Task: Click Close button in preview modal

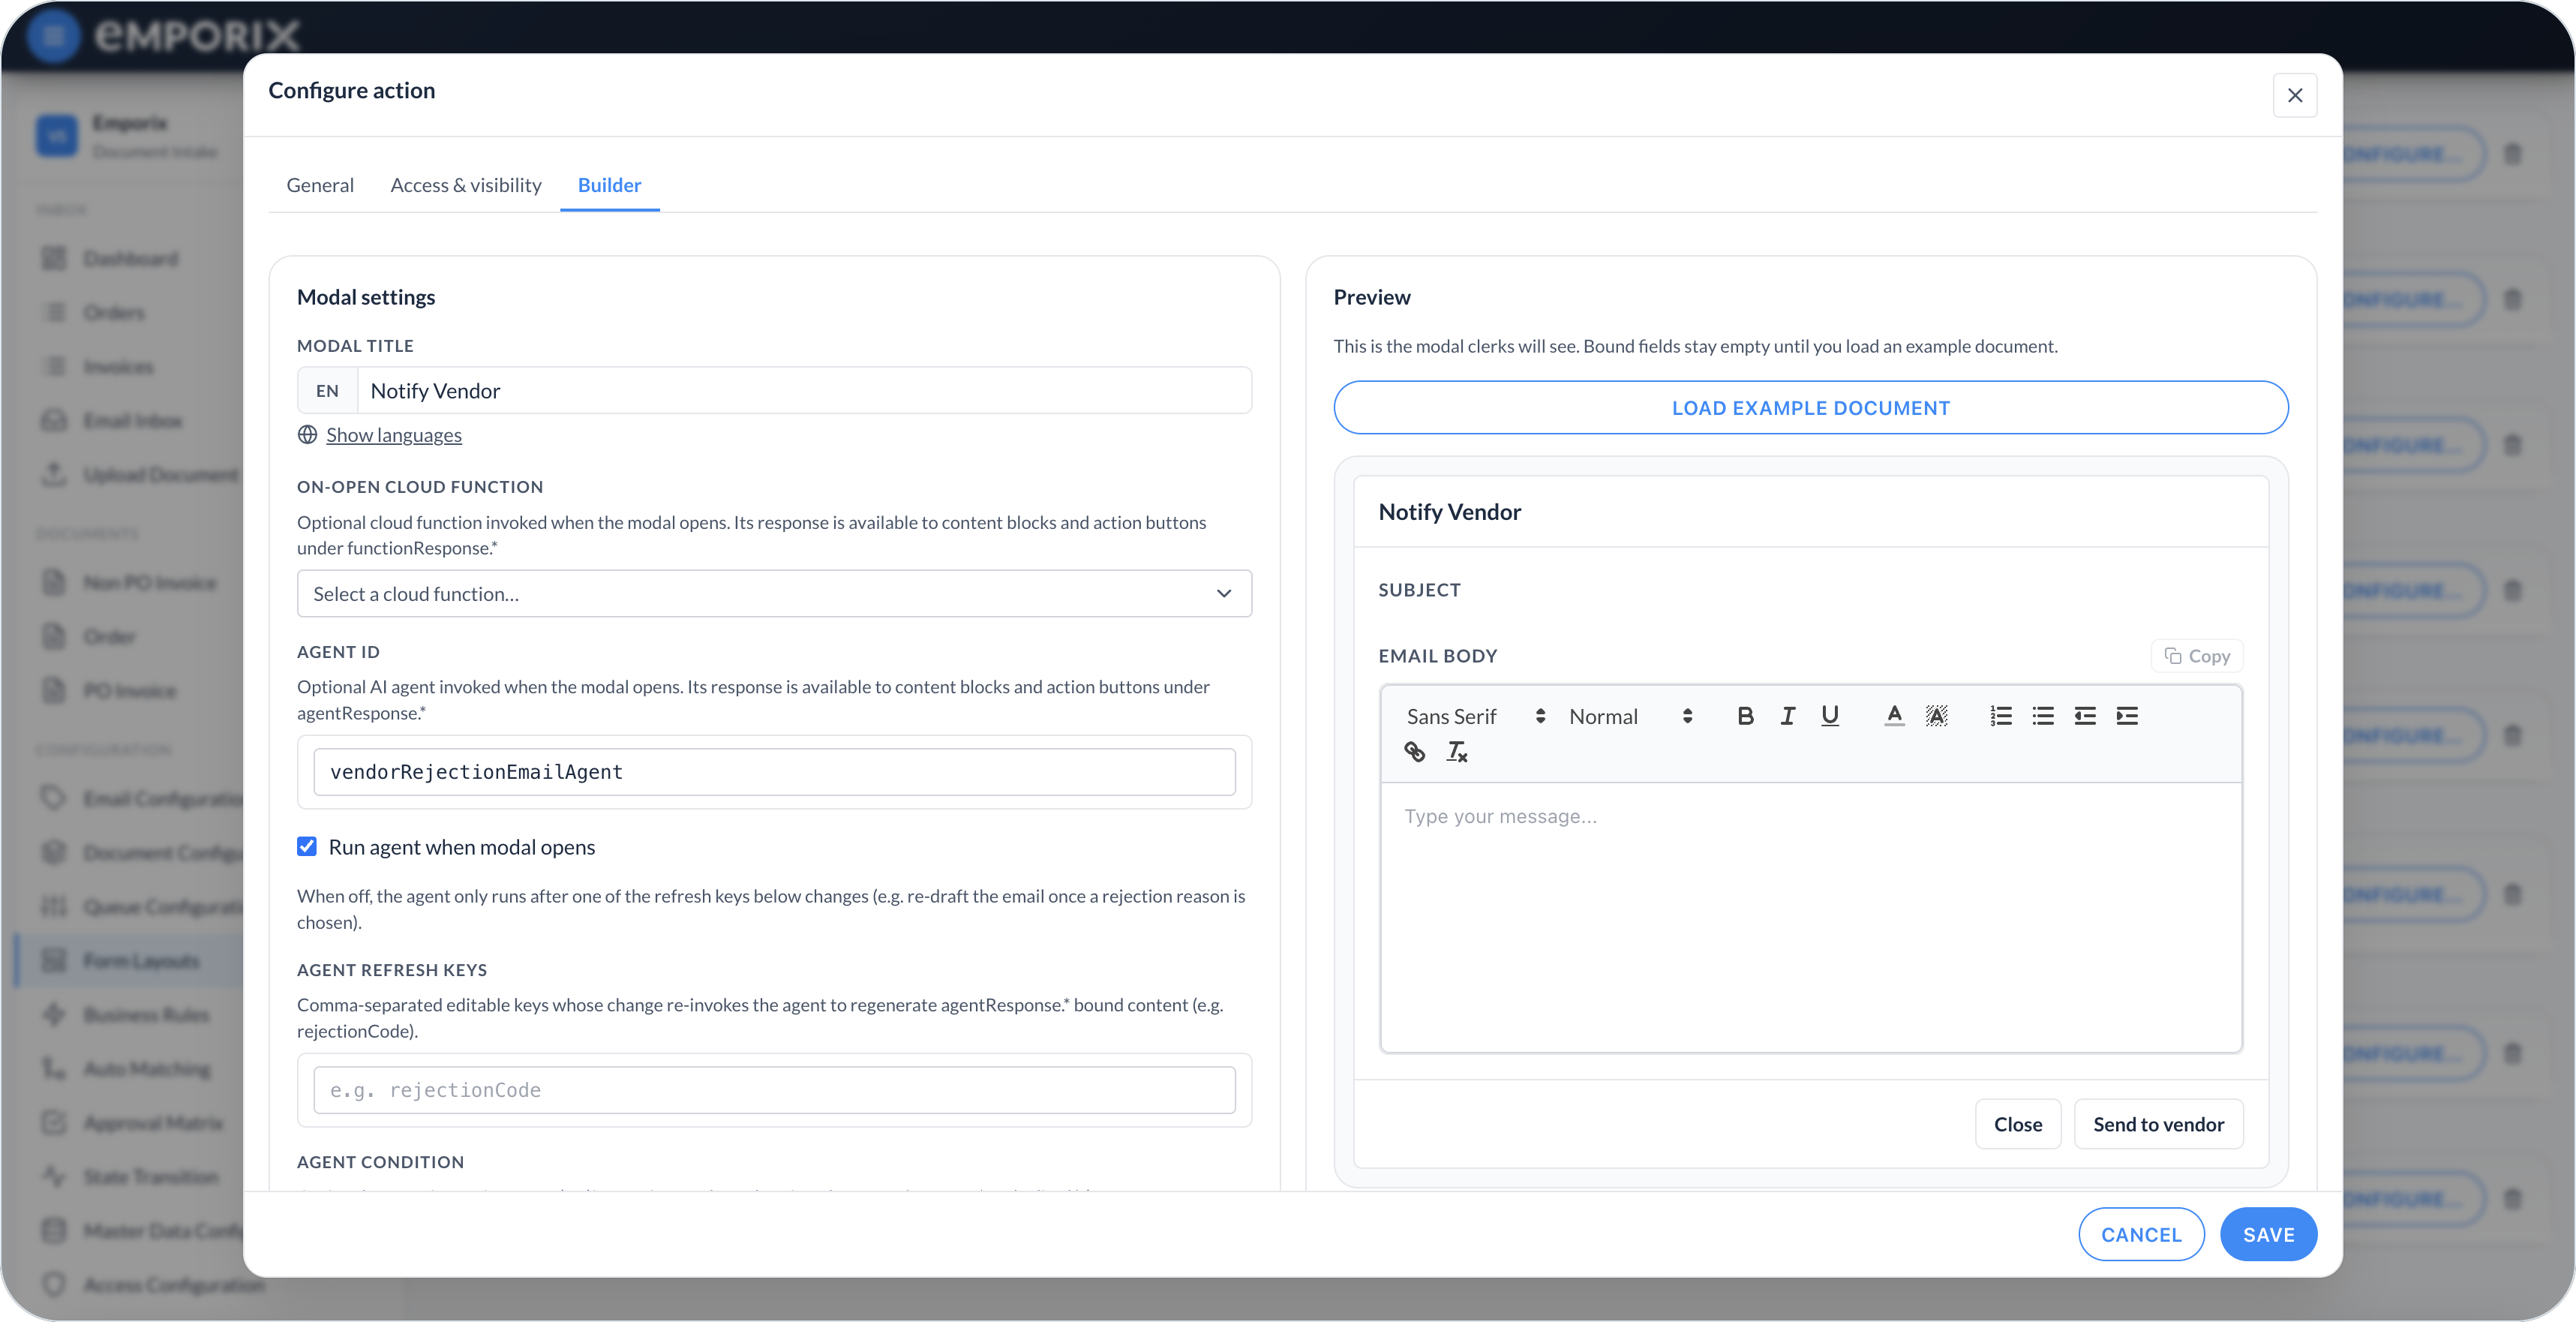Action: (2018, 1124)
